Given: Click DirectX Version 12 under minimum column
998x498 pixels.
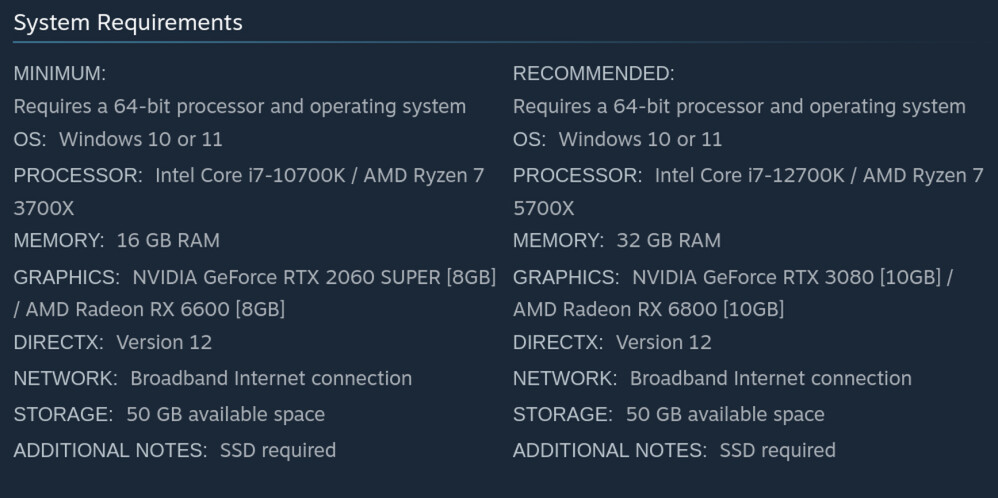Looking at the screenshot, I should tap(113, 342).
